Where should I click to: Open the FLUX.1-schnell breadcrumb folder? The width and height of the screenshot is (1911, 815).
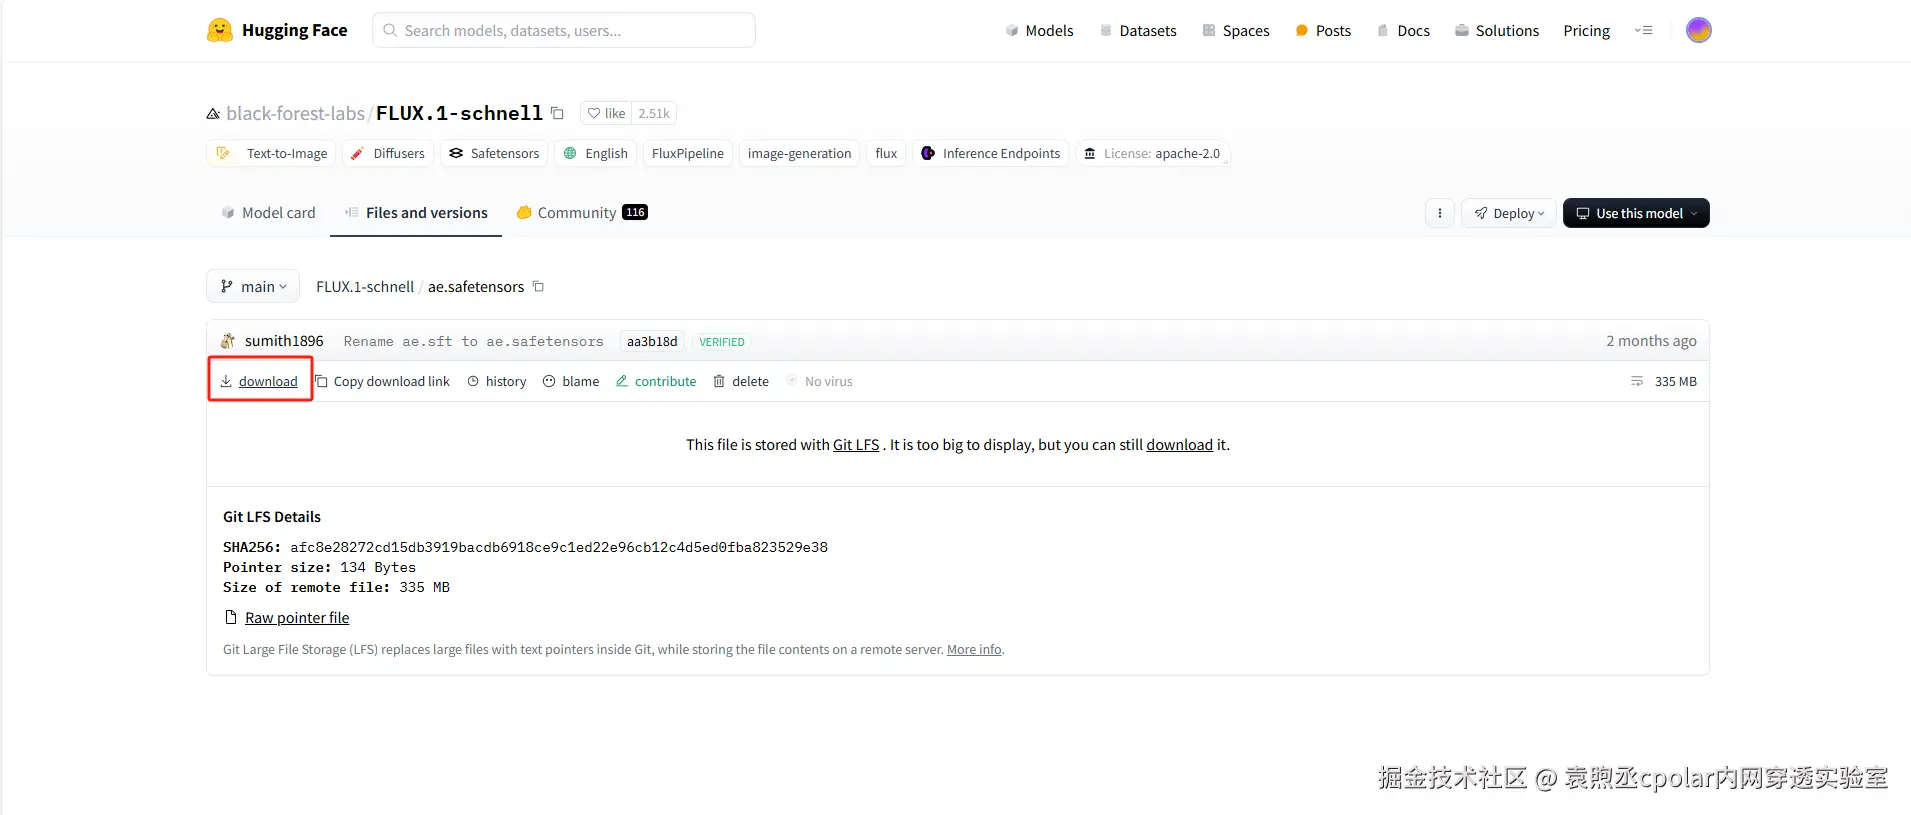coord(365,287)
